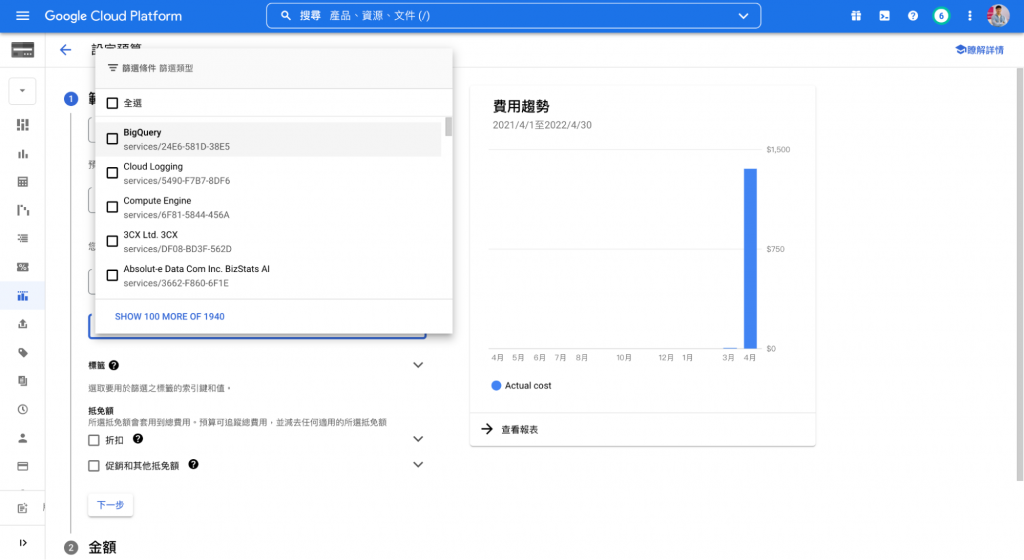This screenshot has height=560, width=1024.
Task: Open the user account avatar
Action: click(x=998, y=16)
